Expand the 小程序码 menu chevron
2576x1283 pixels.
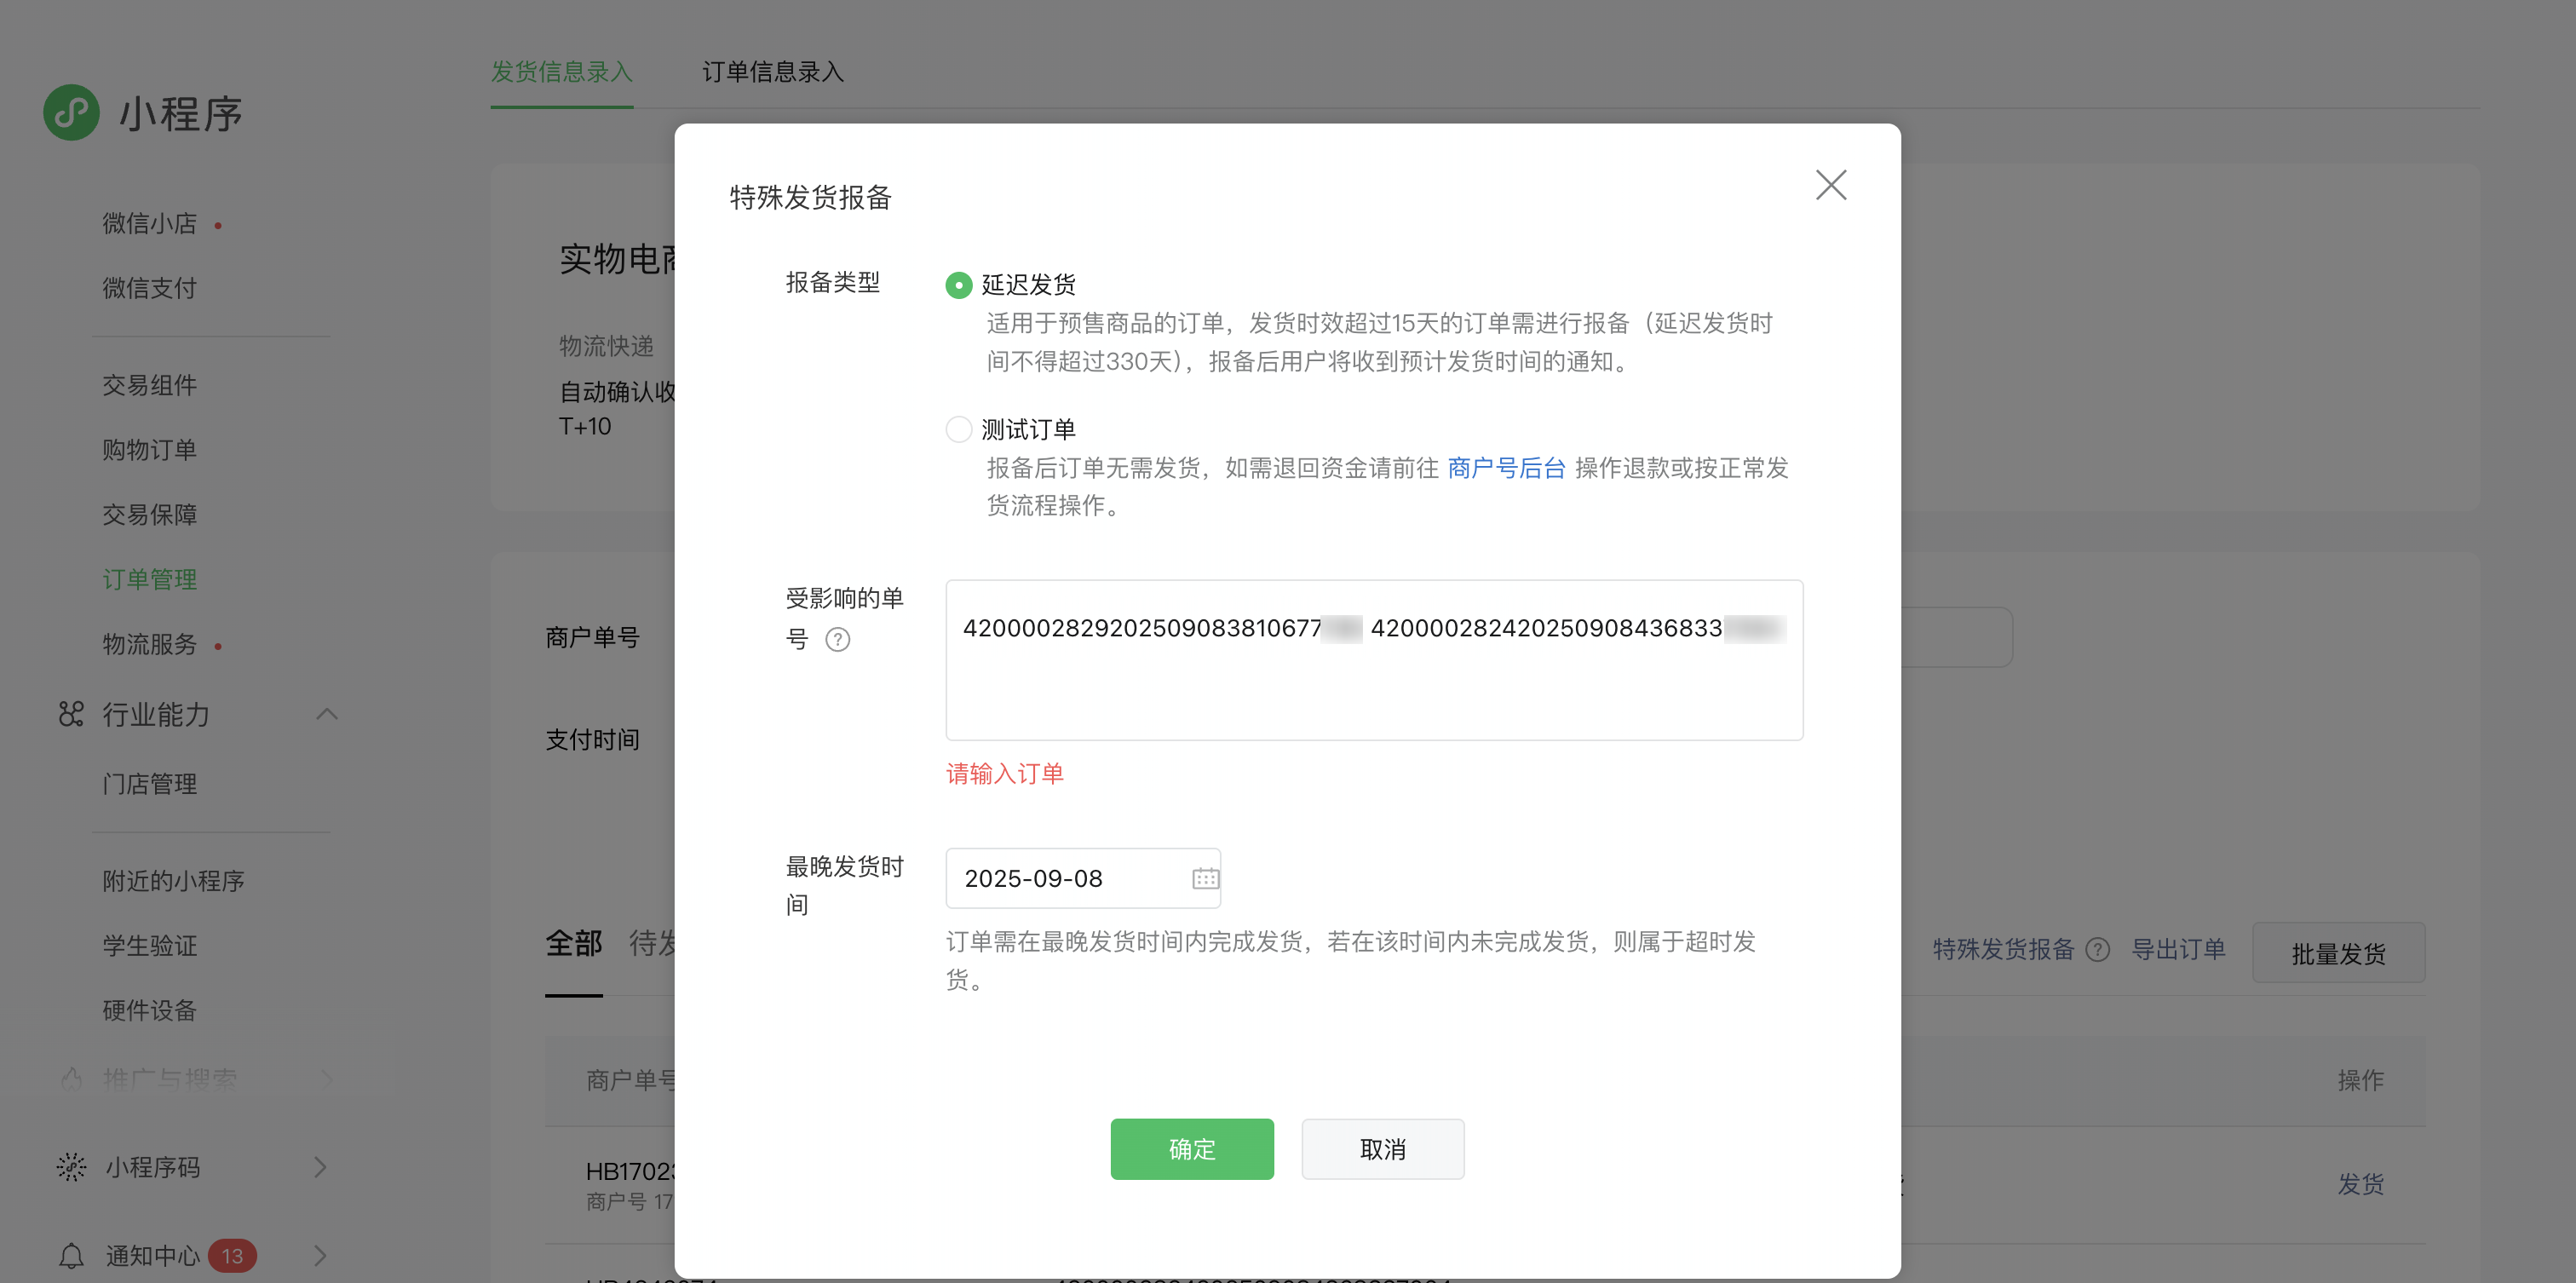320,1167
